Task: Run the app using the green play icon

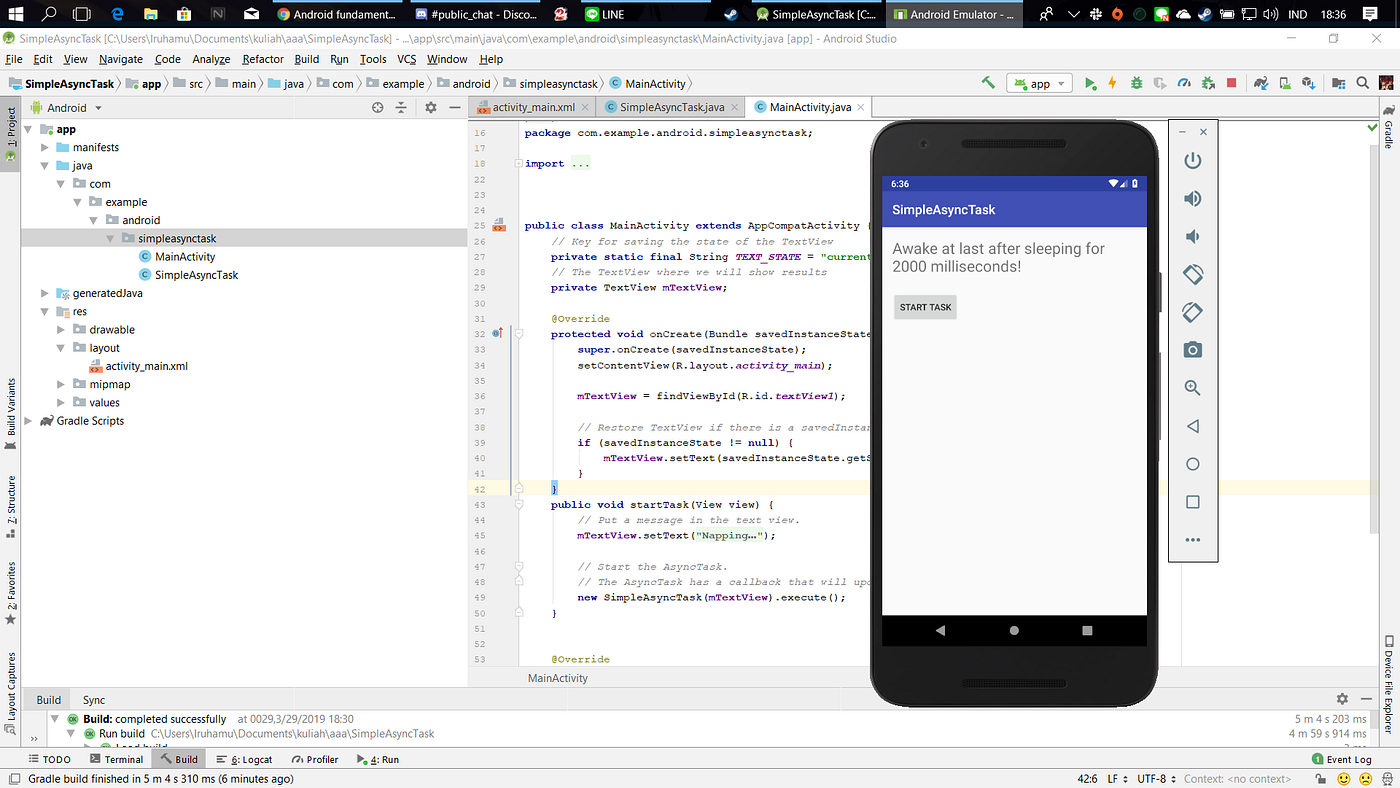Action: click(x=1091, y=83)
